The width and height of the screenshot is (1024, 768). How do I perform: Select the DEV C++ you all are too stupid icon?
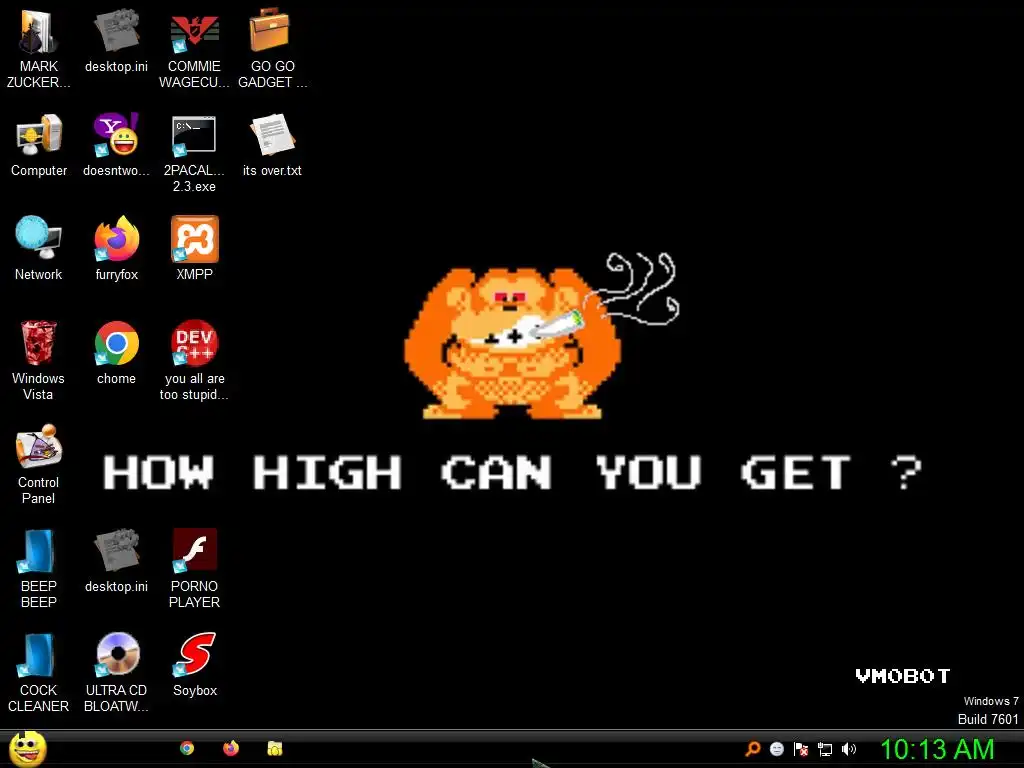194,361
